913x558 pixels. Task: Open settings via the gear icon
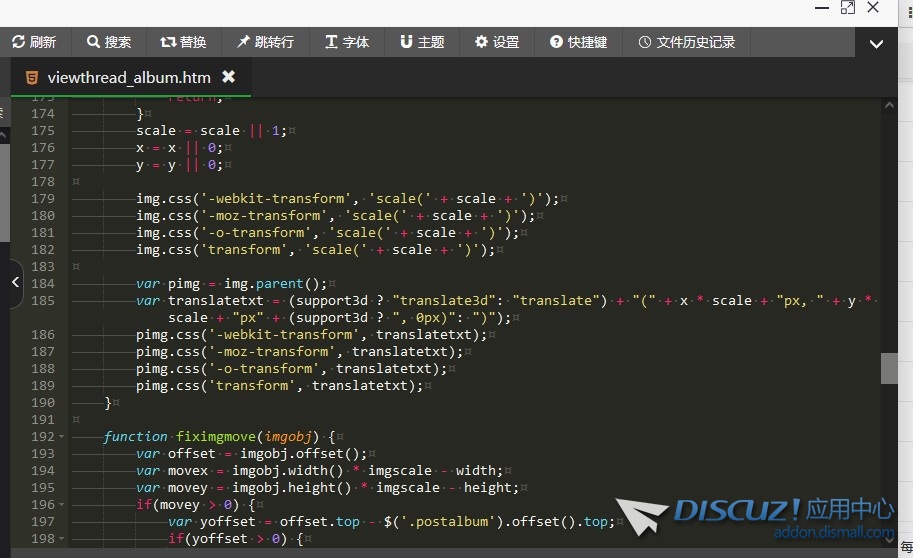(481, 42)
